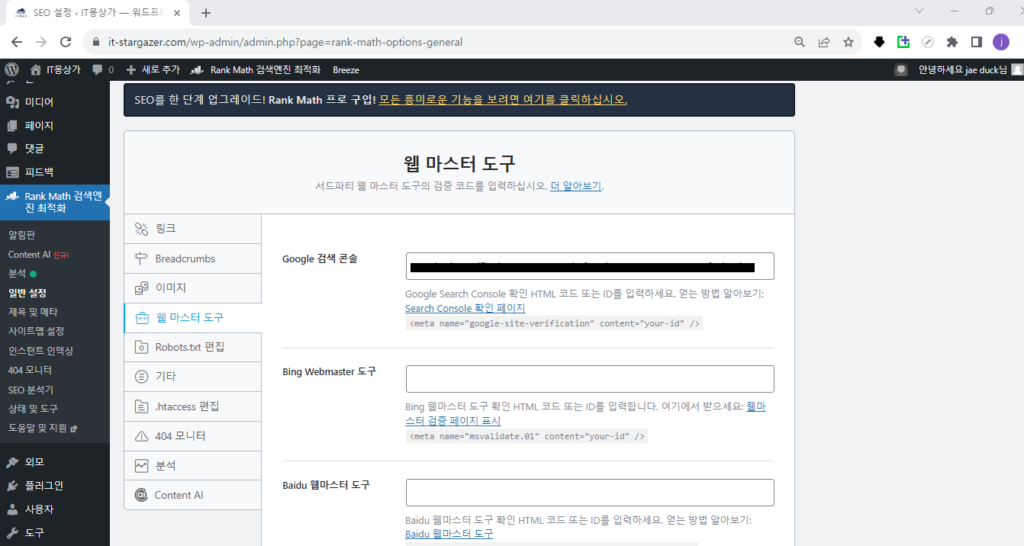Select the 웹 마스터 도구 settings tab
The image size is (1024, 546).
point(193,318)
